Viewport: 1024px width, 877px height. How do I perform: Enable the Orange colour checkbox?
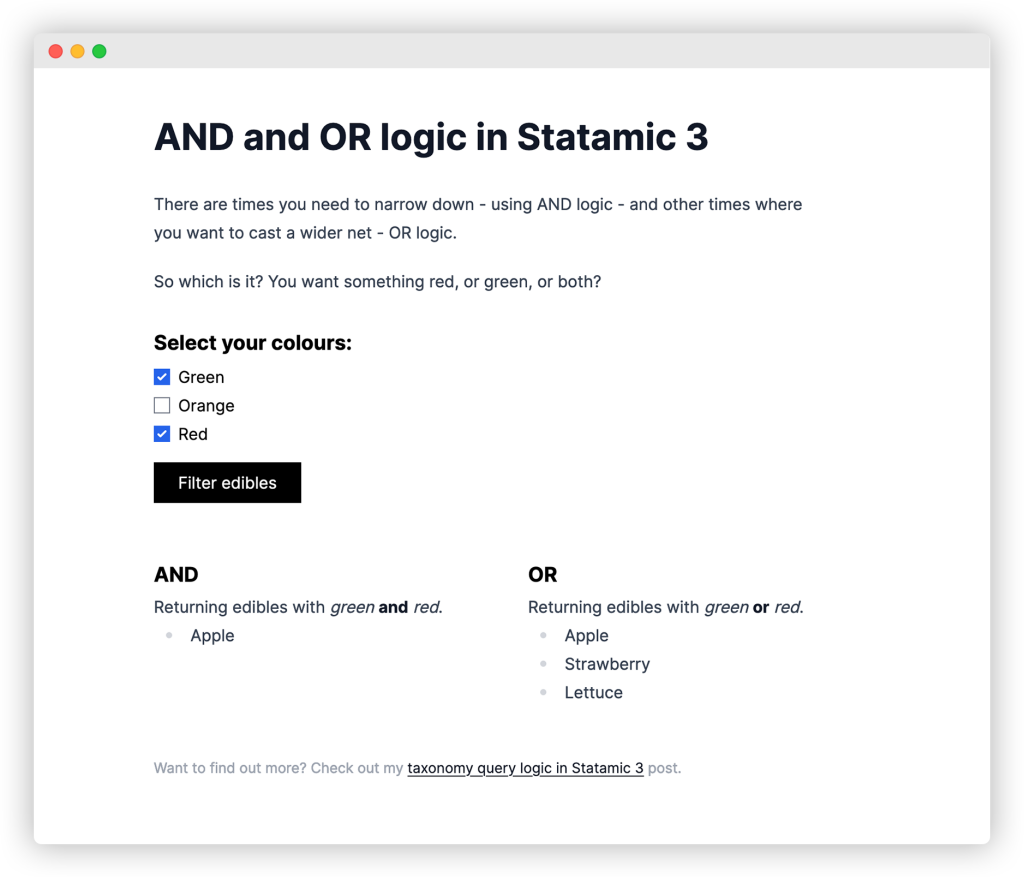162,406
